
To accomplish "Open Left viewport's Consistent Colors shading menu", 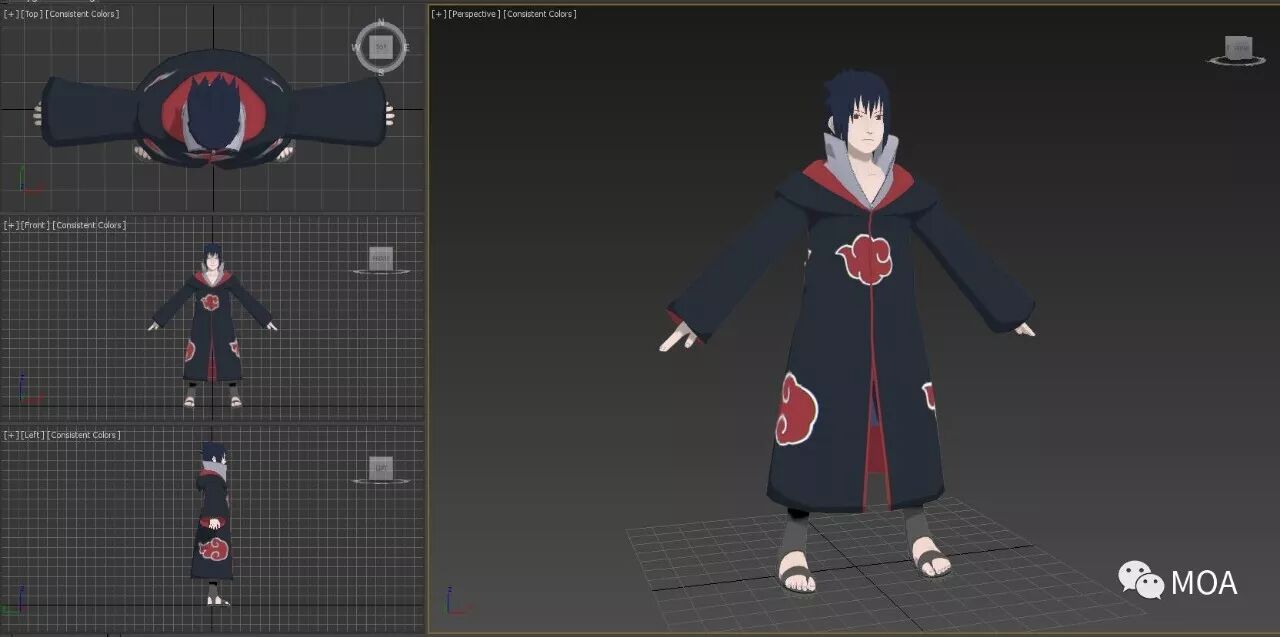I will click(84, 435).
